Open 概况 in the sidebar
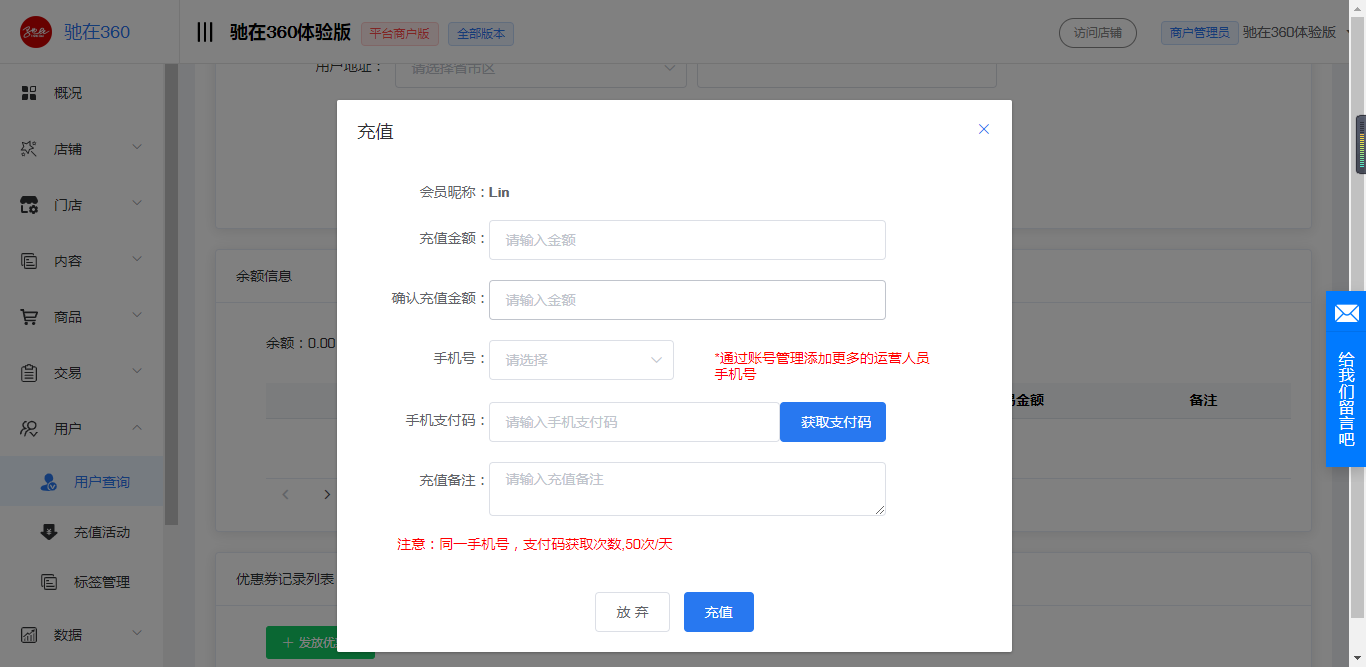Screen dimensions: 1366x667 pyautogui.click(x=82, y=93)
